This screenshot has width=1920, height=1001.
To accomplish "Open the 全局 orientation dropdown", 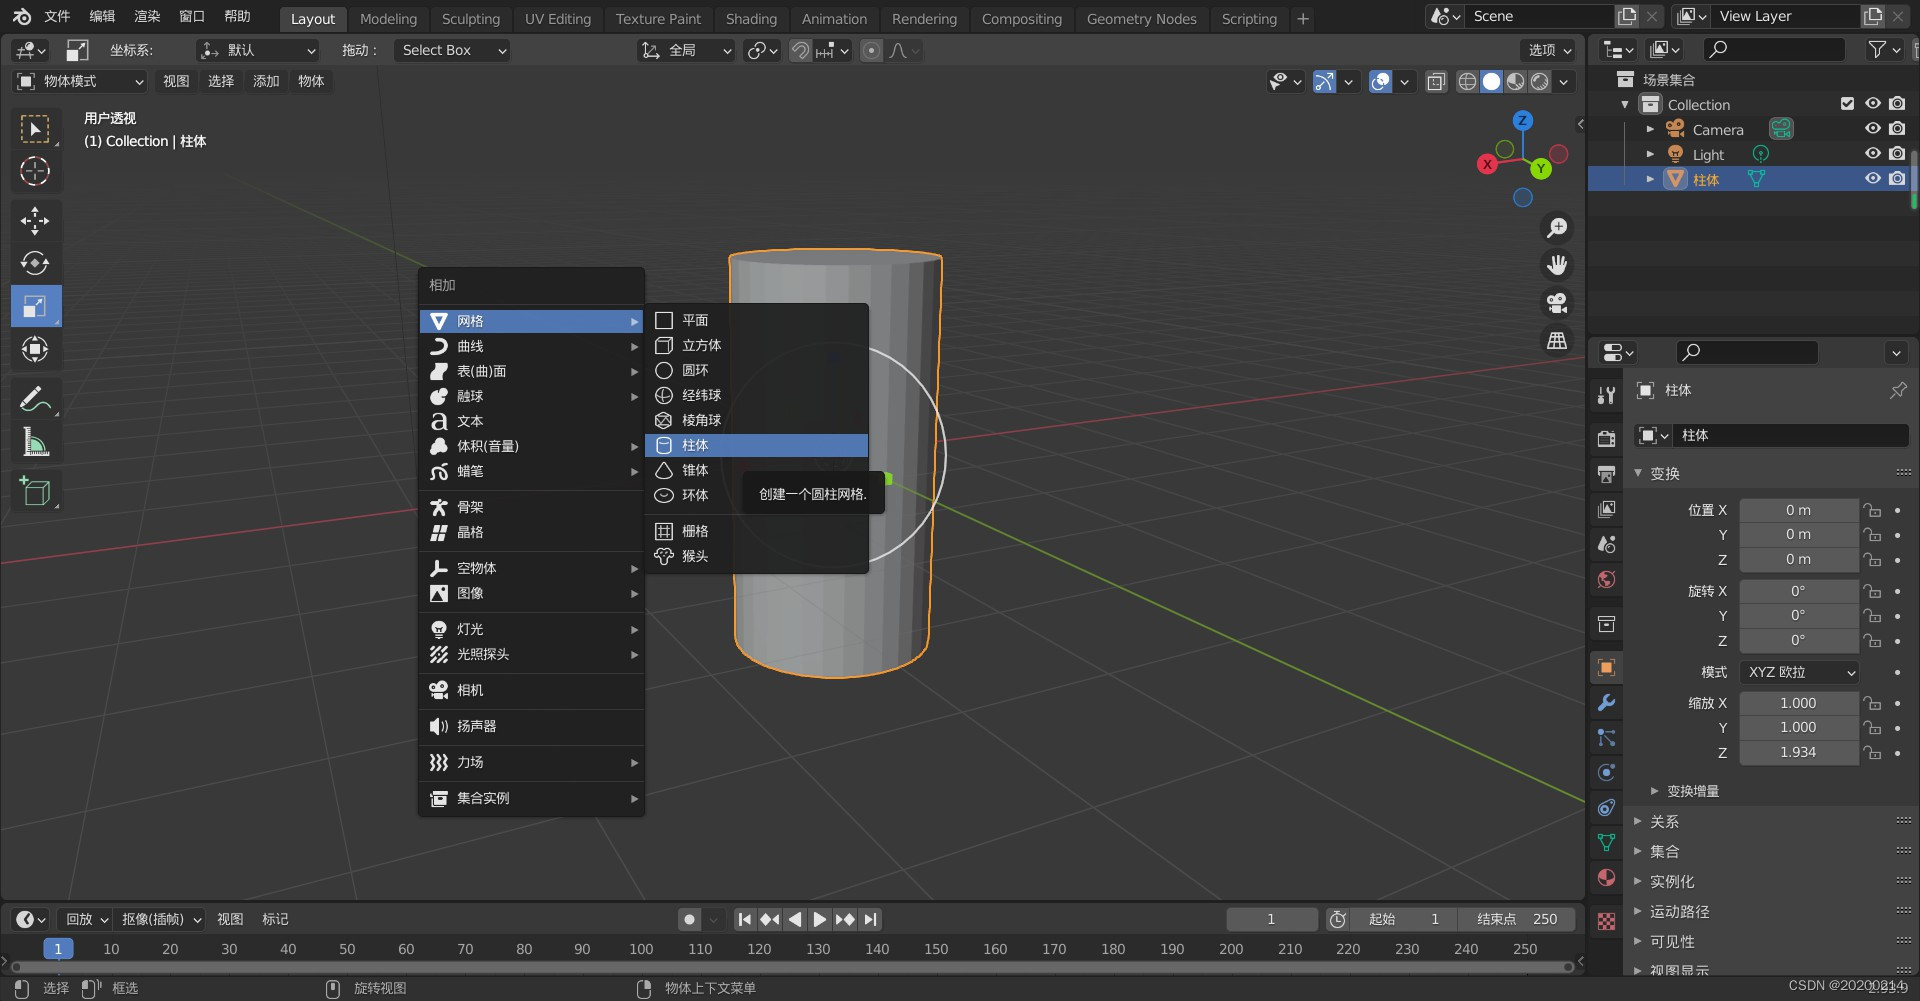I will point(686,50).
